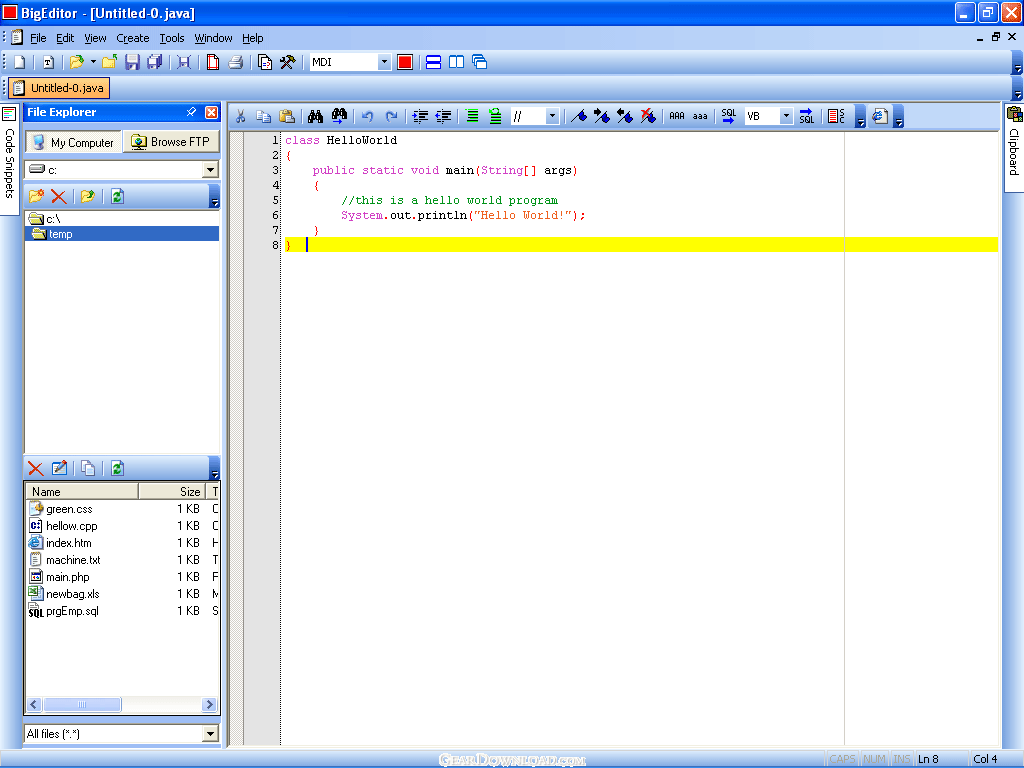Image resolution: width=1024 pixels, height=768 pixels.
Task: Open the Tools menu
Action: point(172,38)
